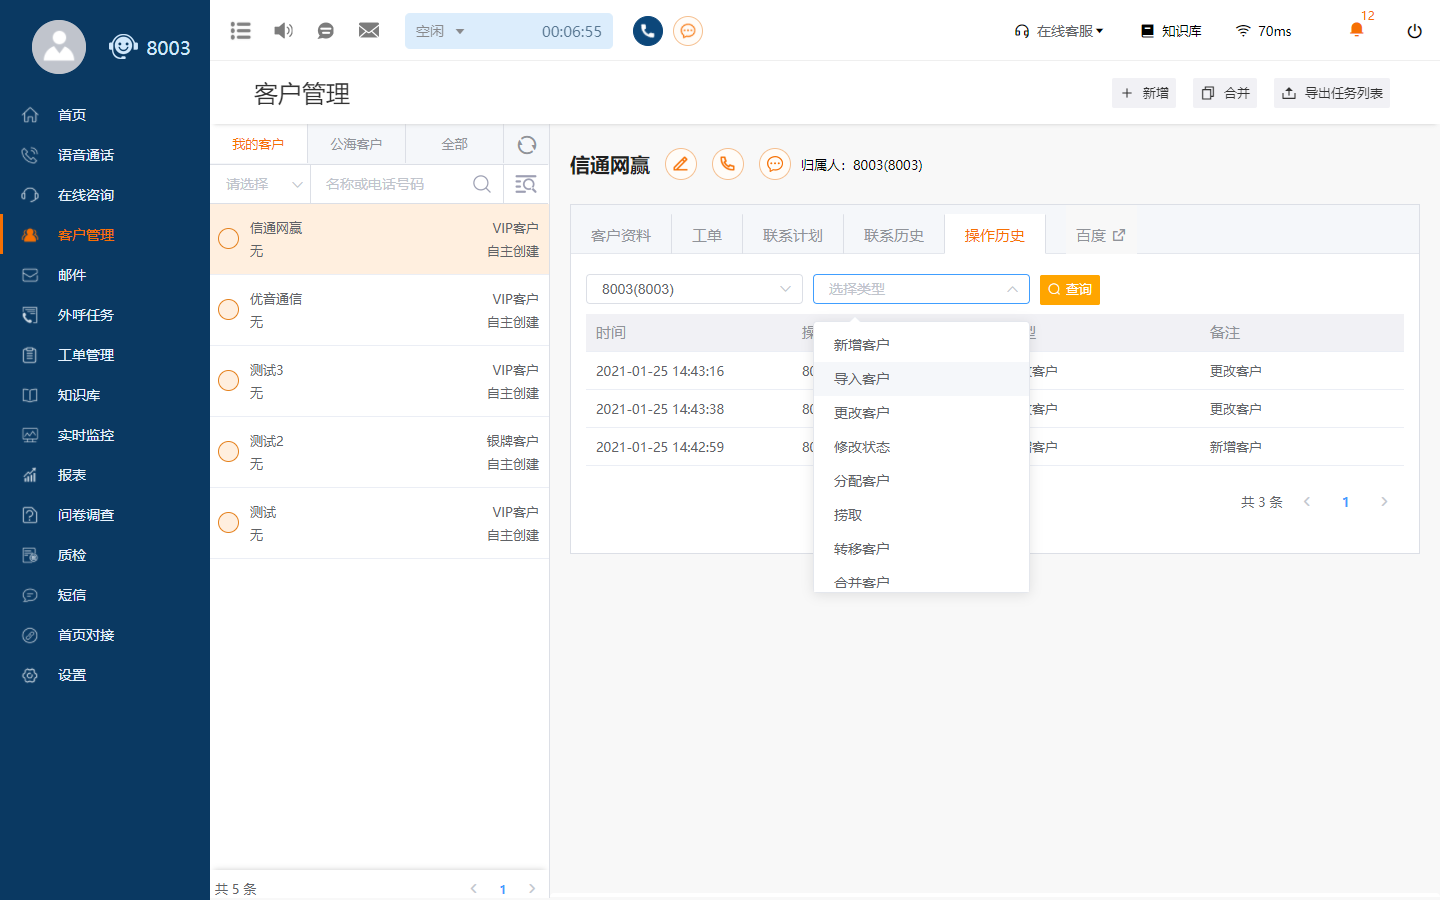The image size is (1440, 900).
Task: Open the notification bell with badge 12
Action: 1357,29
